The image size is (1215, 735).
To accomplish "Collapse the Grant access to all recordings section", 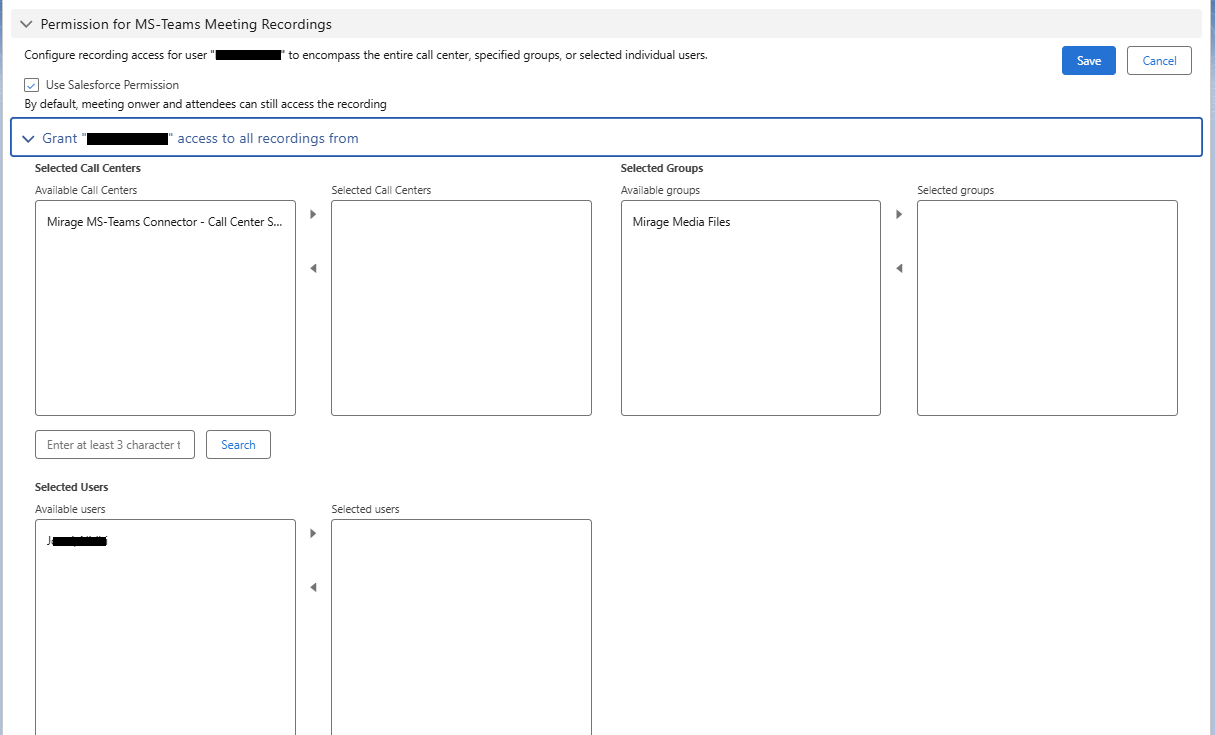I will coord(28,138).
